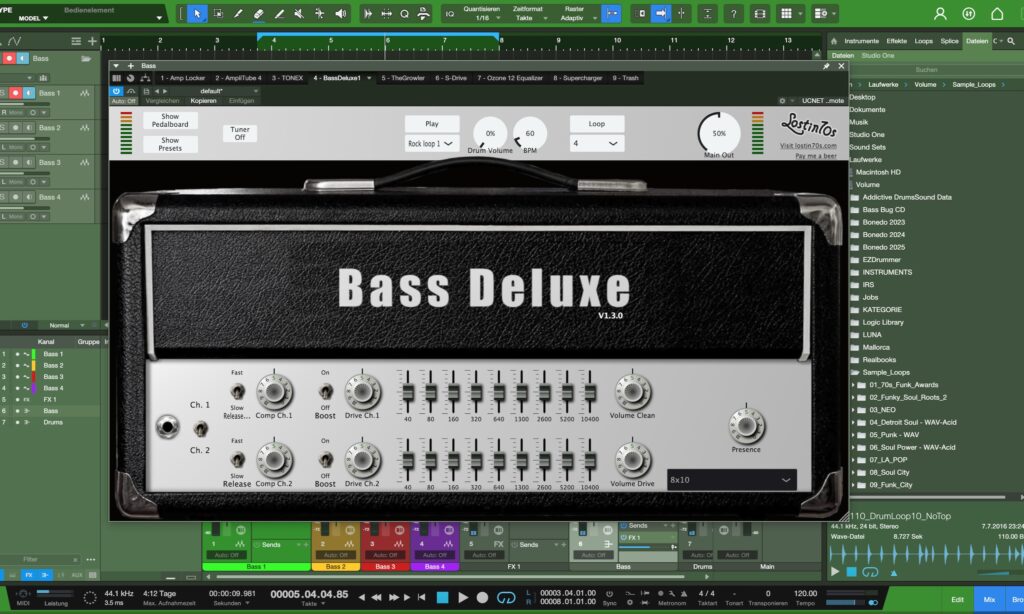Activate the Mute tool in the toolbar
This screenshot has height=614, width=1024.
pyautogui.click(x=298, y=12)
